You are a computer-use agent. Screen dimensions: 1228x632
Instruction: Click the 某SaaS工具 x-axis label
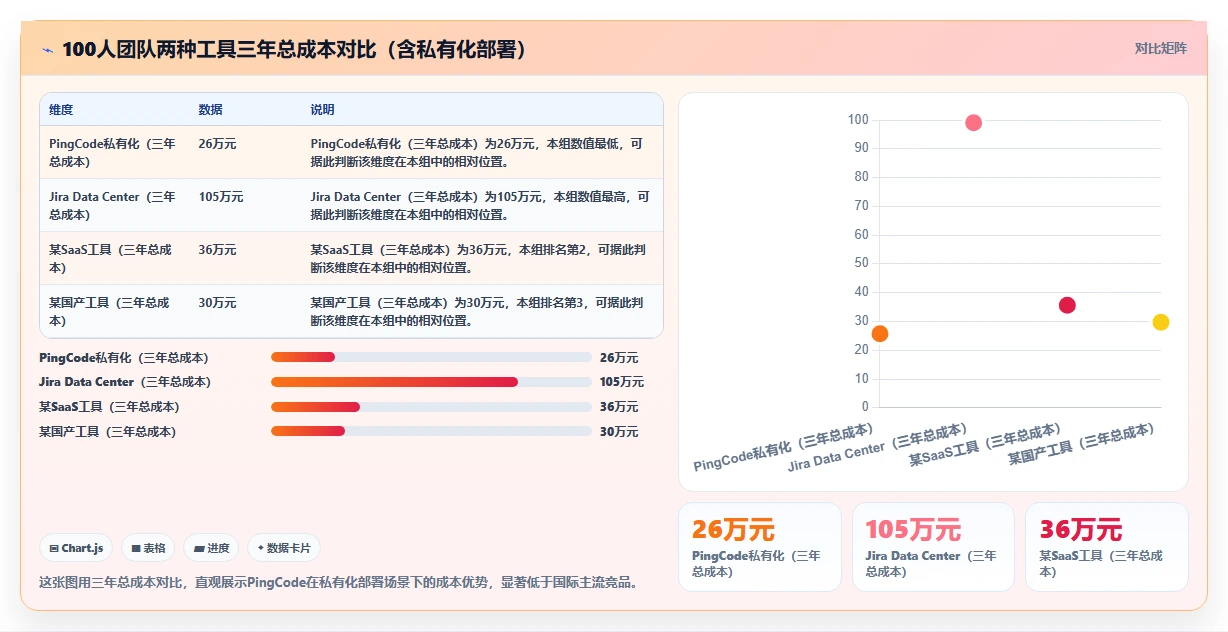point(984,445)
